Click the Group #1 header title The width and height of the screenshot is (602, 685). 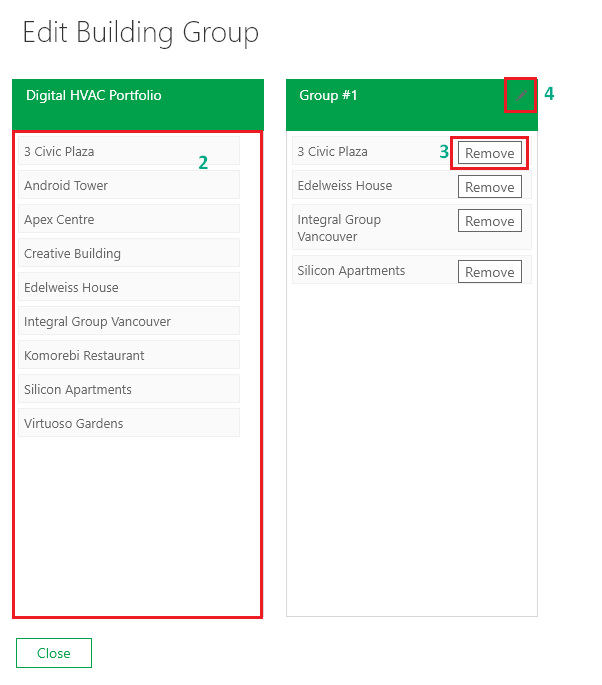(328, 95)
